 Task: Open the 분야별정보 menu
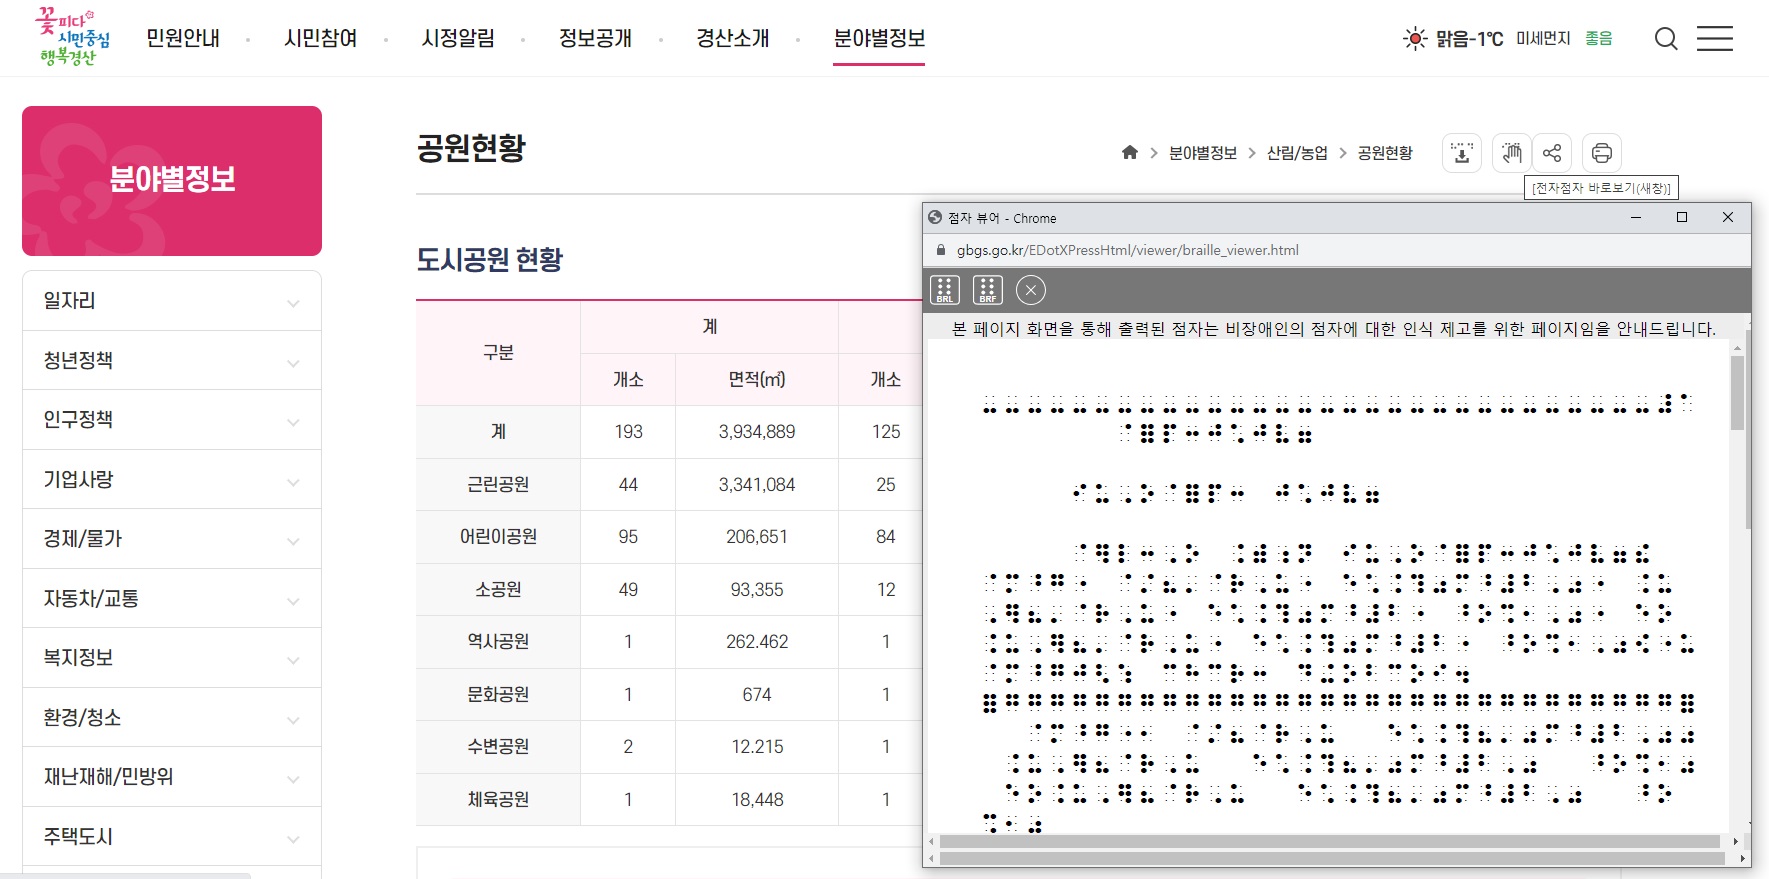879,38
